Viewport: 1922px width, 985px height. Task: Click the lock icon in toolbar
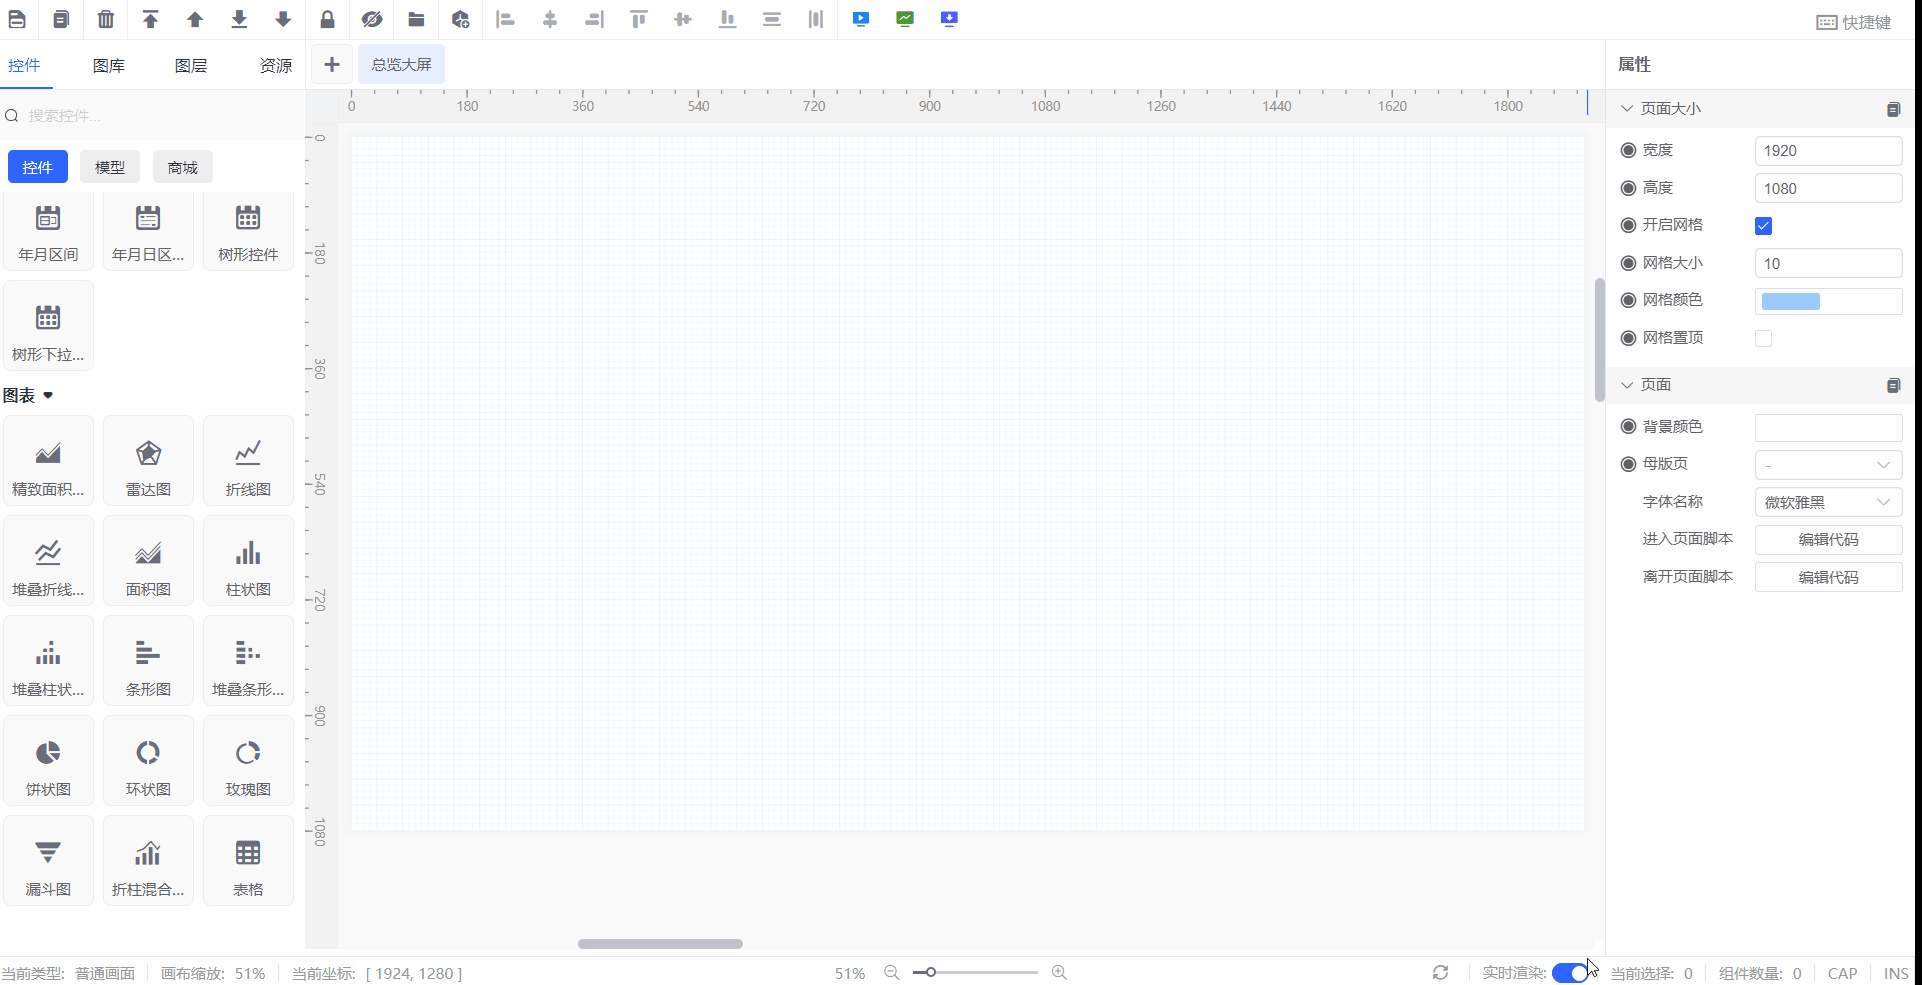tap(327, 19)
